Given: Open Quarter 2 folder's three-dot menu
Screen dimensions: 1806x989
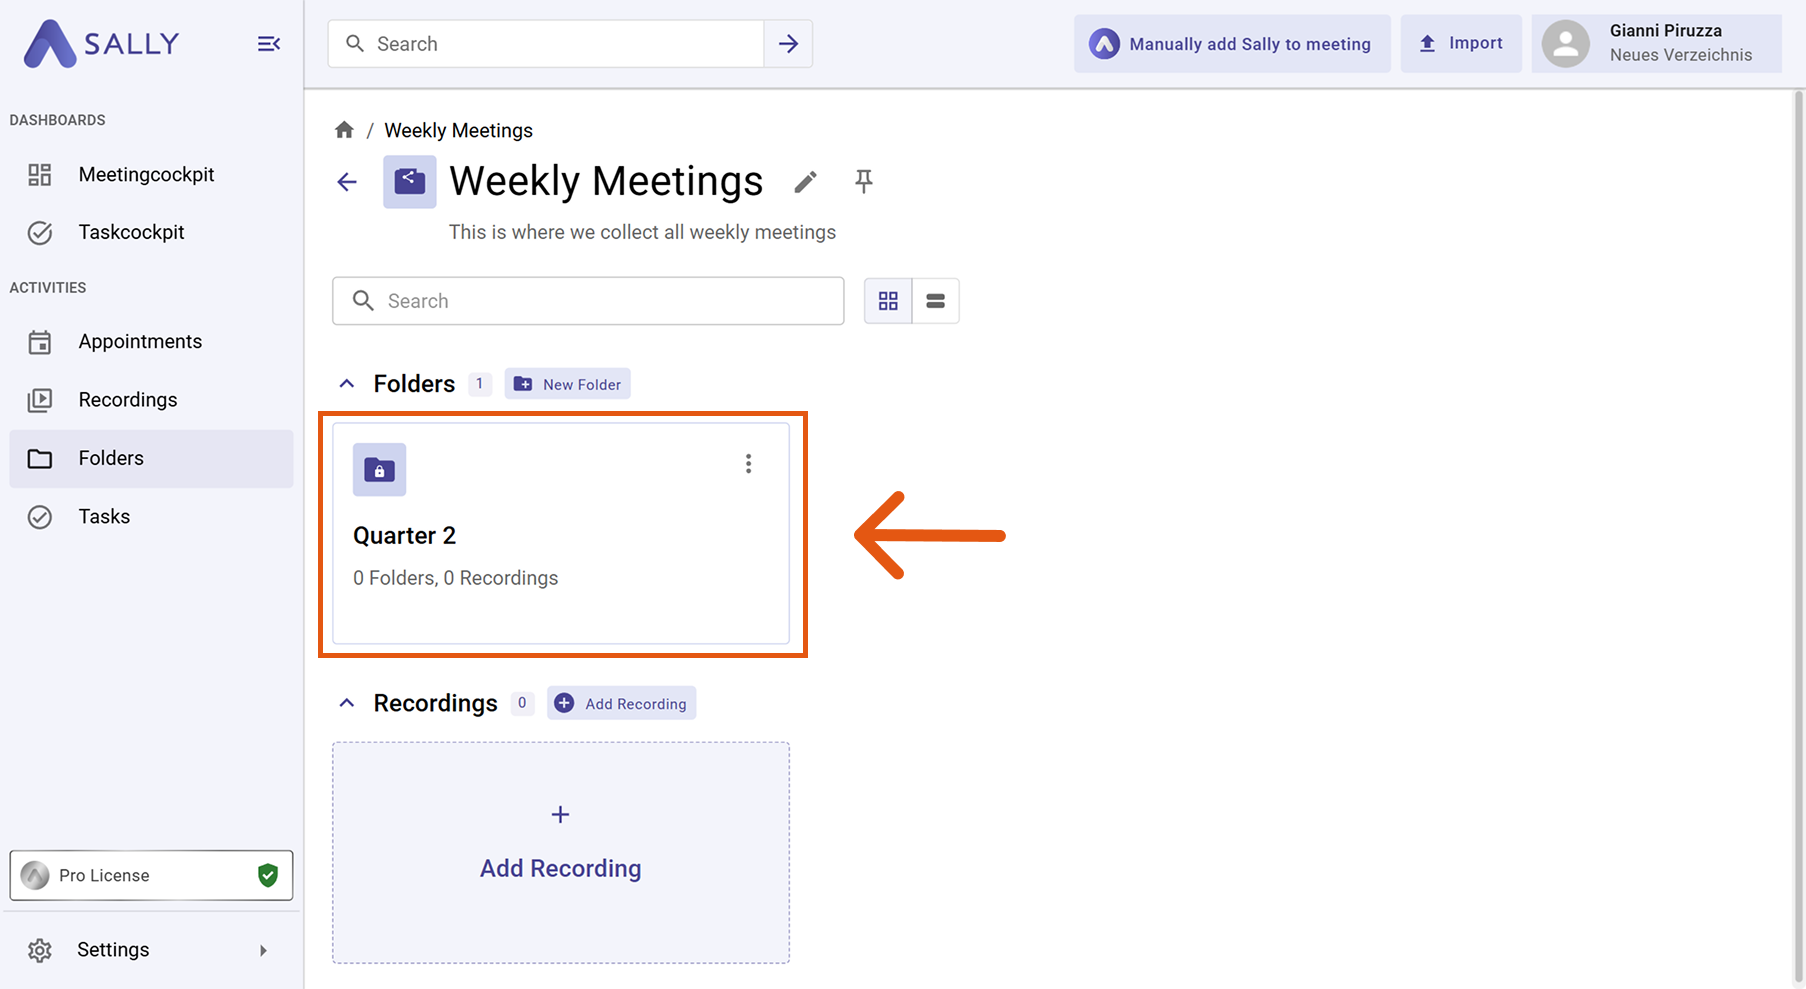Looking at the screenshot, I should [748, 464].
